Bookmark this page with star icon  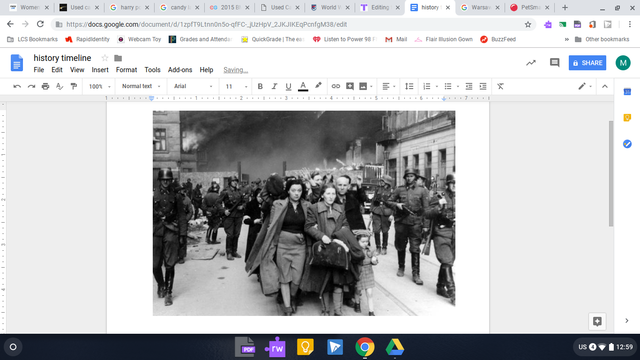pos(528,24)
